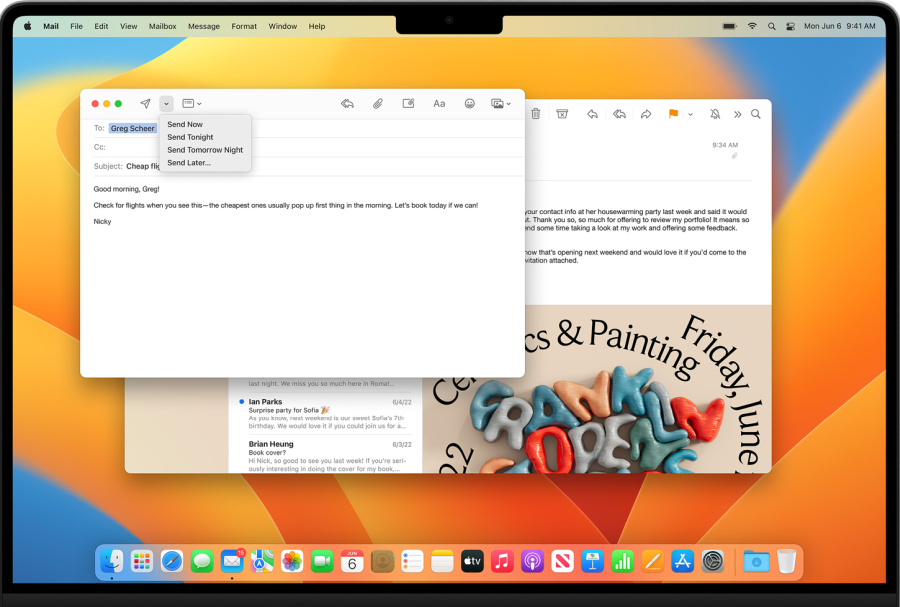The image size is (900, 607).
Task: Open Calendar from the Dock
Action: (x=352, y=561)
